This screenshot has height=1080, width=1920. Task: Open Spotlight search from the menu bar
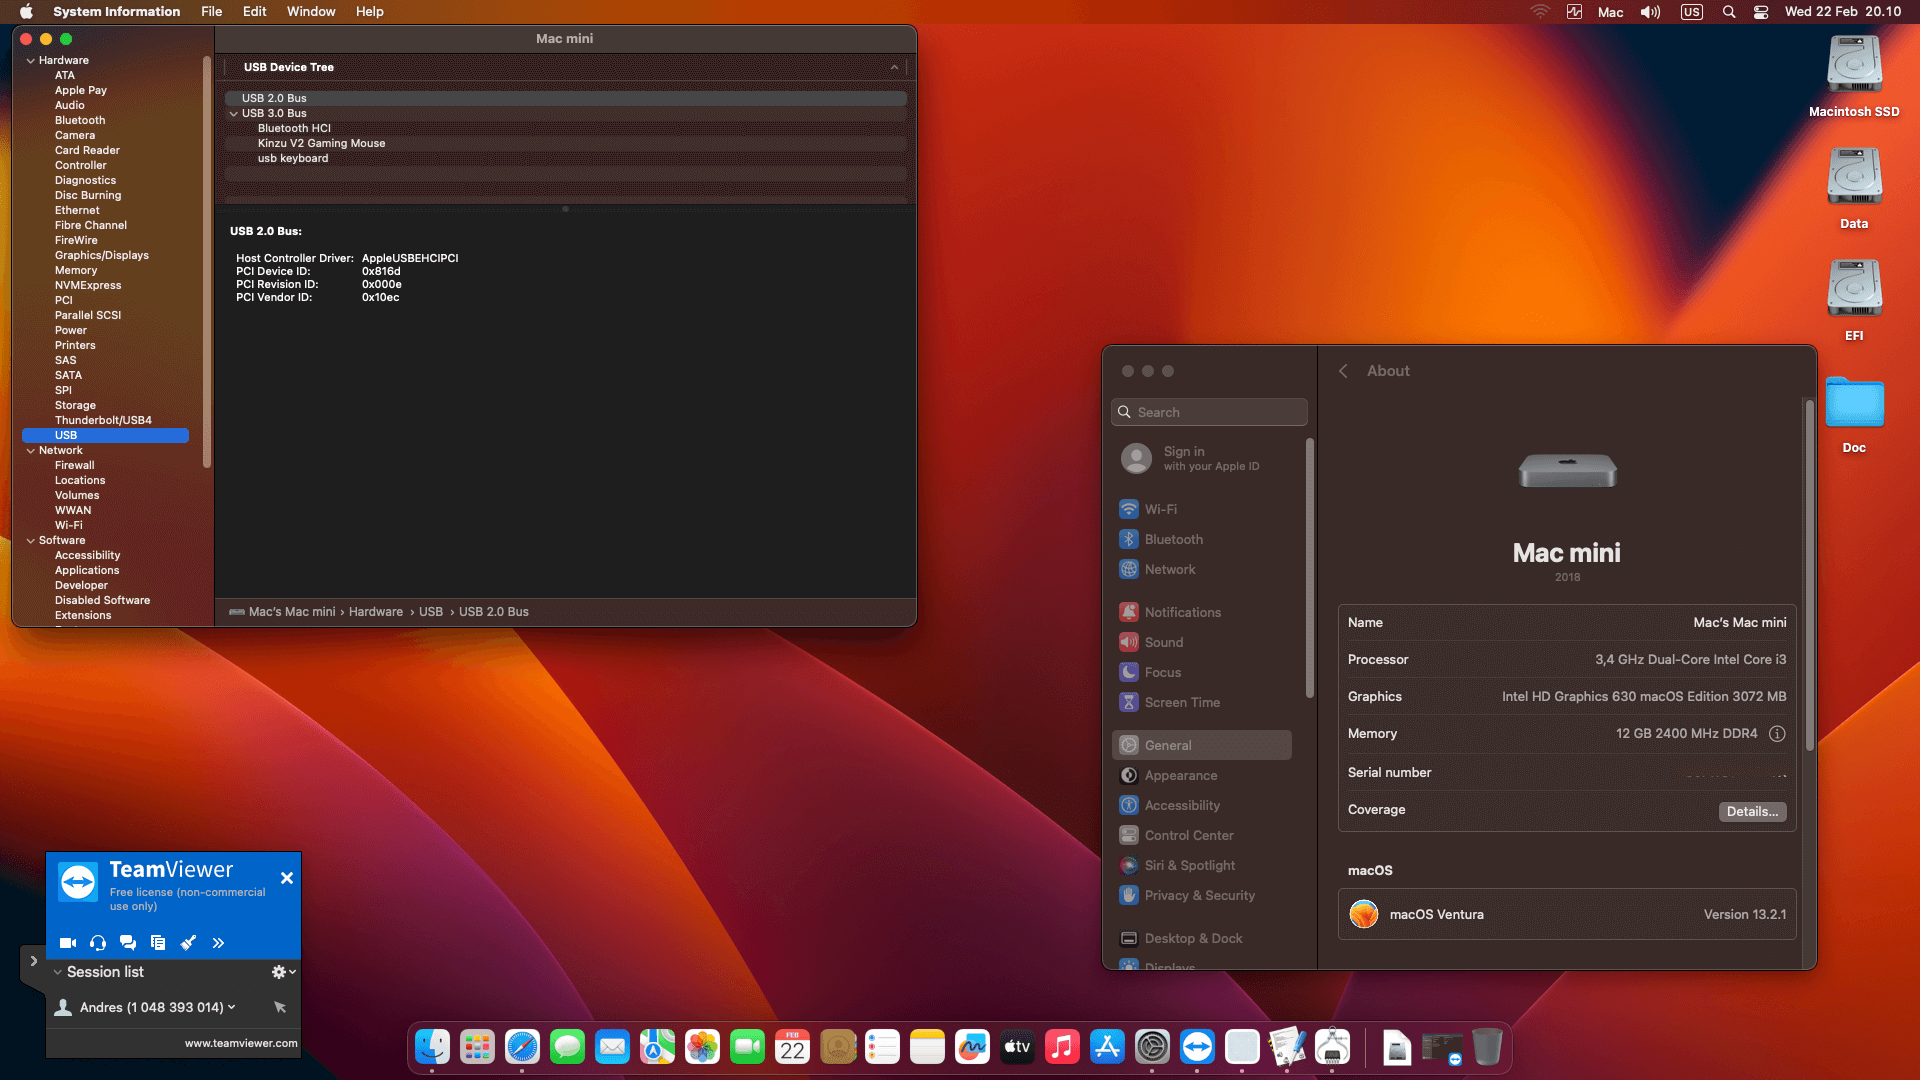(x=1729, y=12)
